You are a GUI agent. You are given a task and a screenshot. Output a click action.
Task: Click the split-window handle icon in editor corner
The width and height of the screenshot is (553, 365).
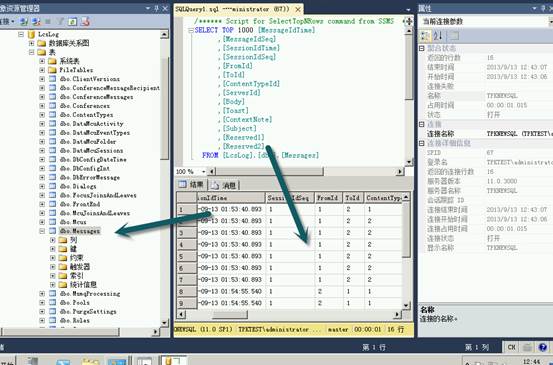point(408,22)
